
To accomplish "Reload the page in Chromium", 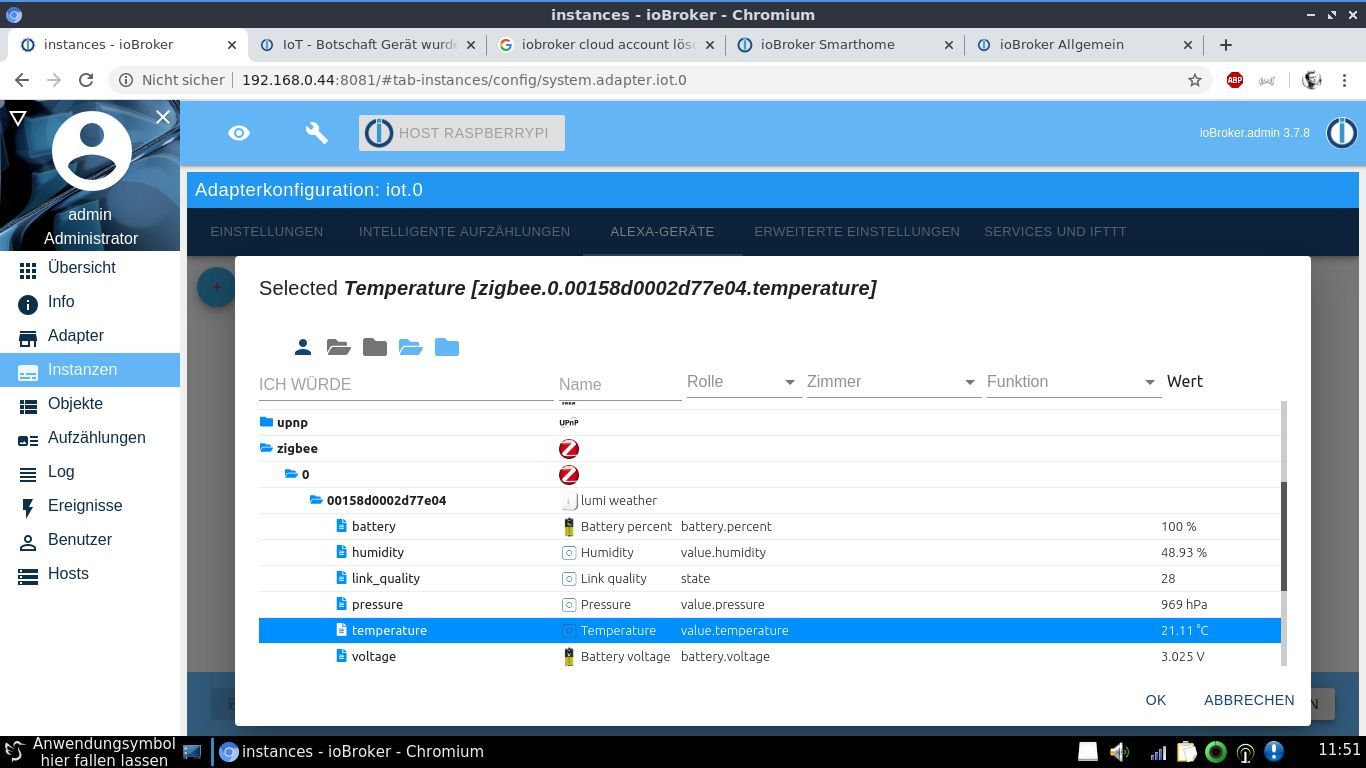I will click(x=86, y=80).
